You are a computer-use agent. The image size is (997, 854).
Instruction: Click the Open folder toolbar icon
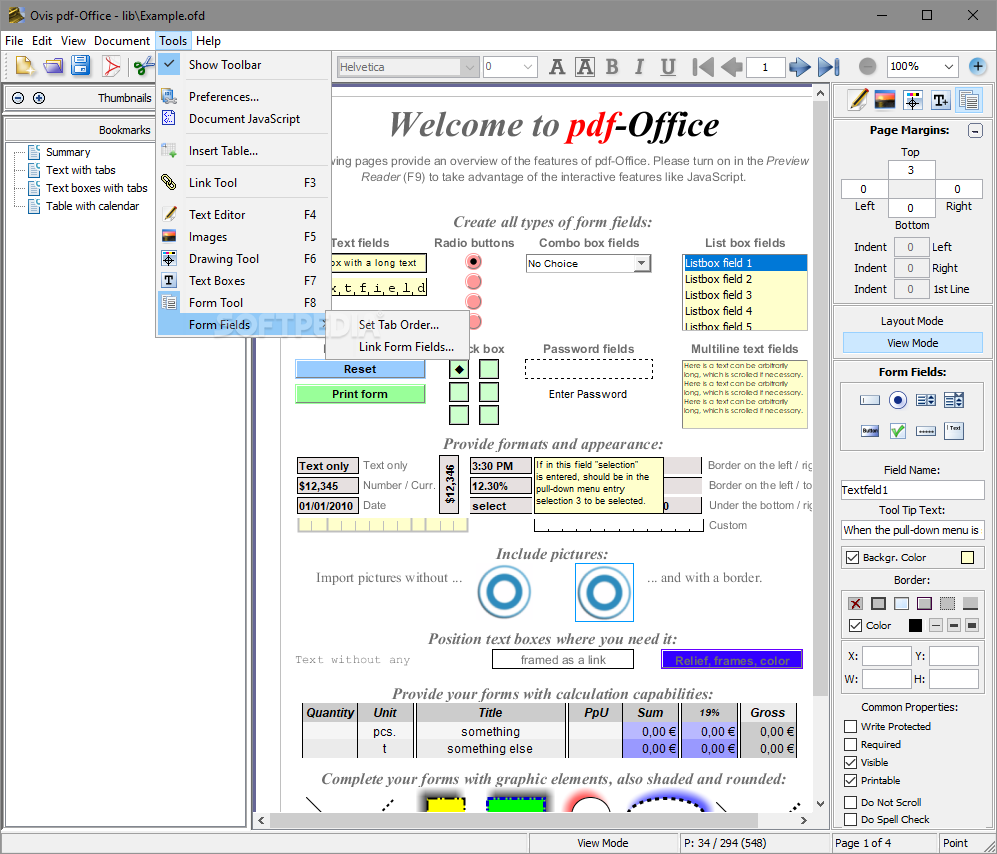tap(53, 66)
